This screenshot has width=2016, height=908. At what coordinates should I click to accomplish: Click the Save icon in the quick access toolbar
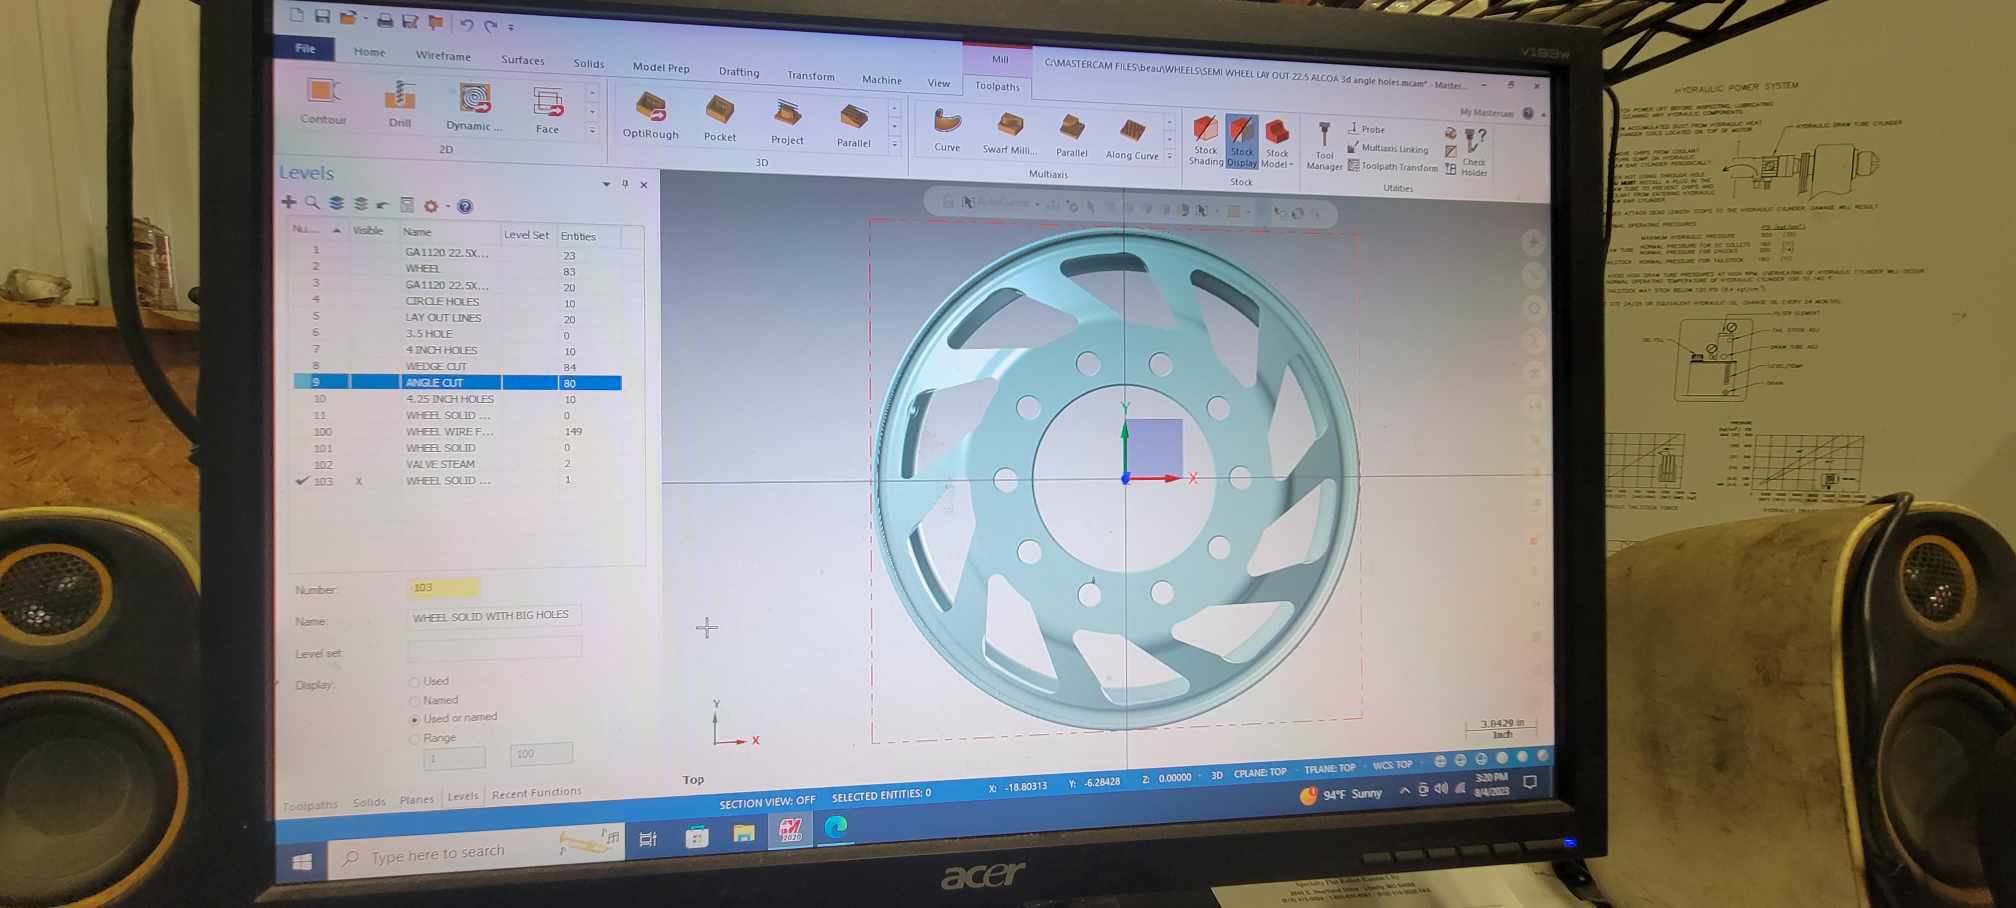[322, 16]
